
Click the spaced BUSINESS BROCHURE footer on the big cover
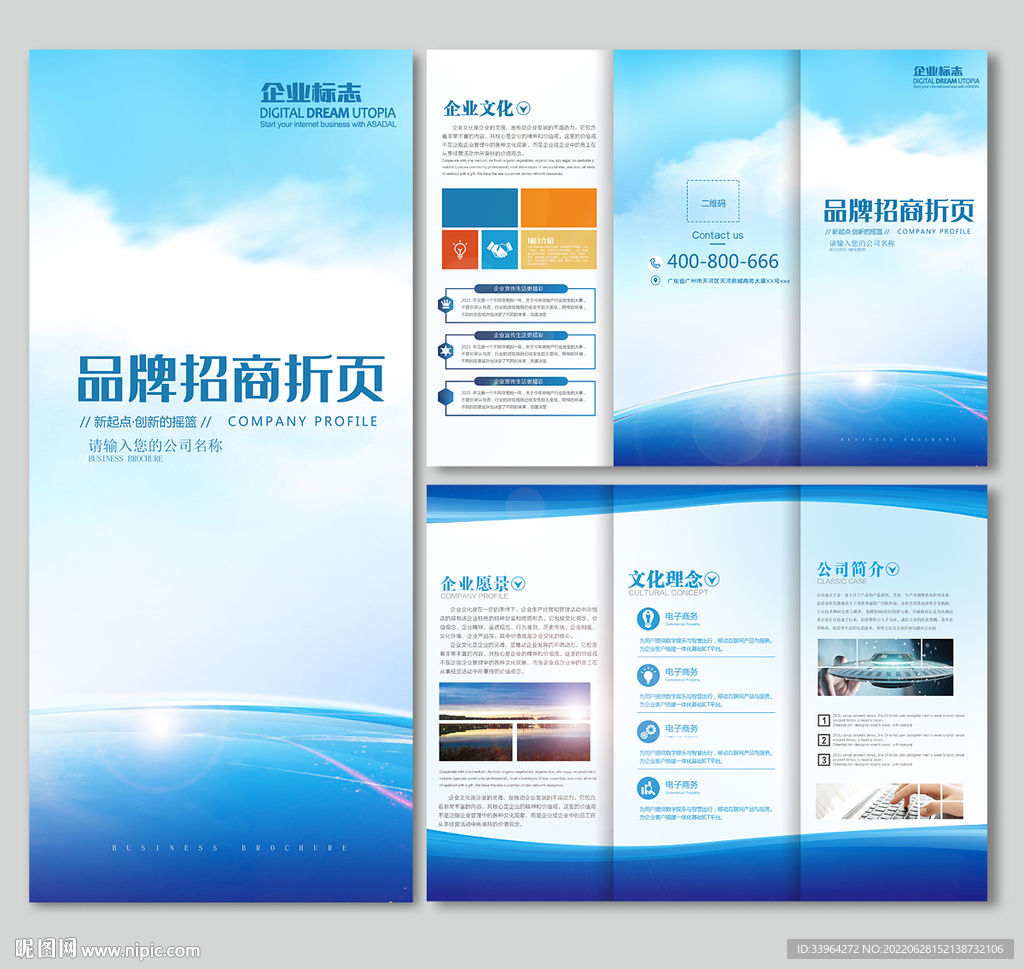click(x=230, y=848)
